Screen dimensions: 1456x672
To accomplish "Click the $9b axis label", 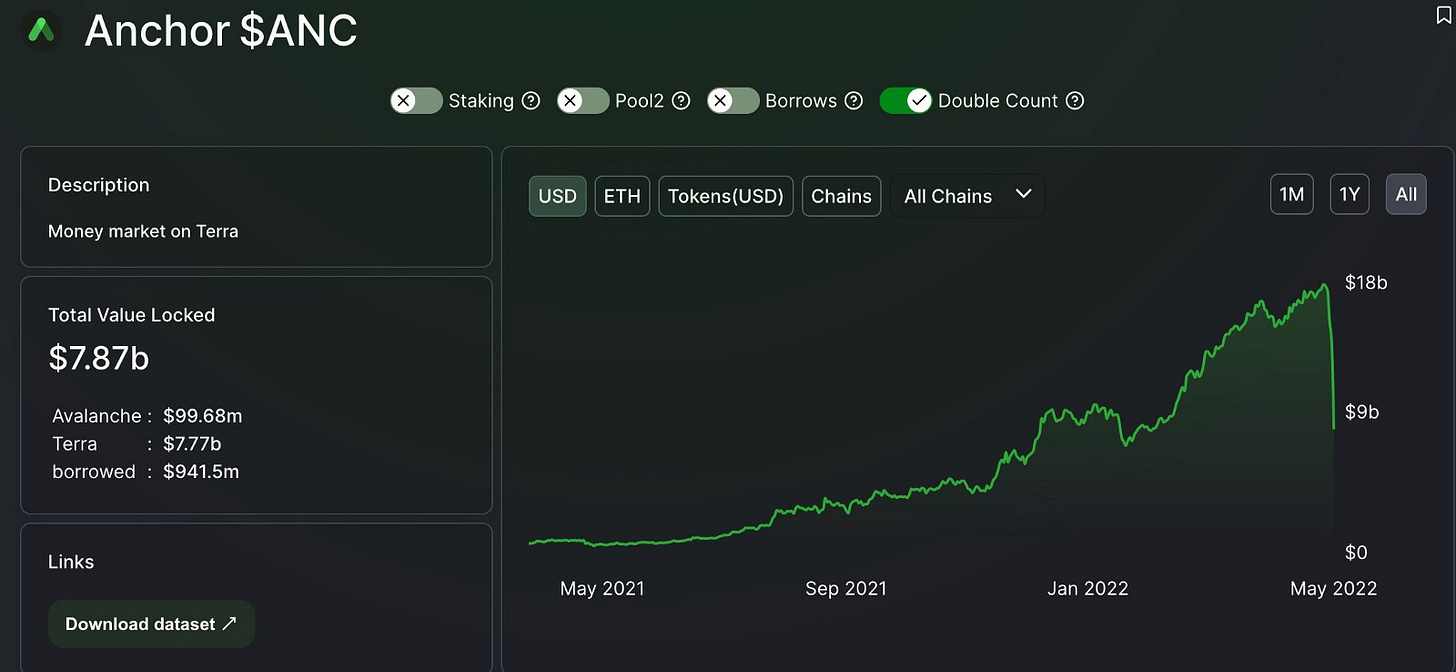I will (1361, 412).
